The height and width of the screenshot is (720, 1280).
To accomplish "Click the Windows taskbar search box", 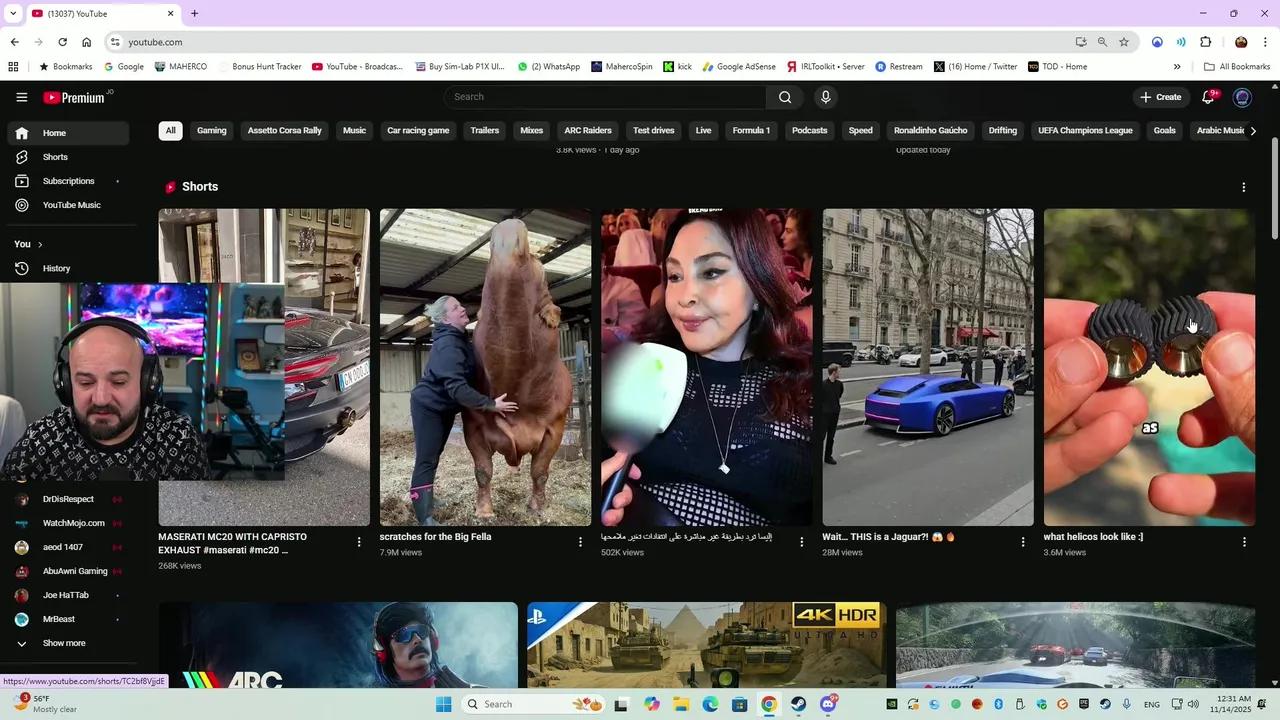I will pyautogui.click(x=535, y=704).
